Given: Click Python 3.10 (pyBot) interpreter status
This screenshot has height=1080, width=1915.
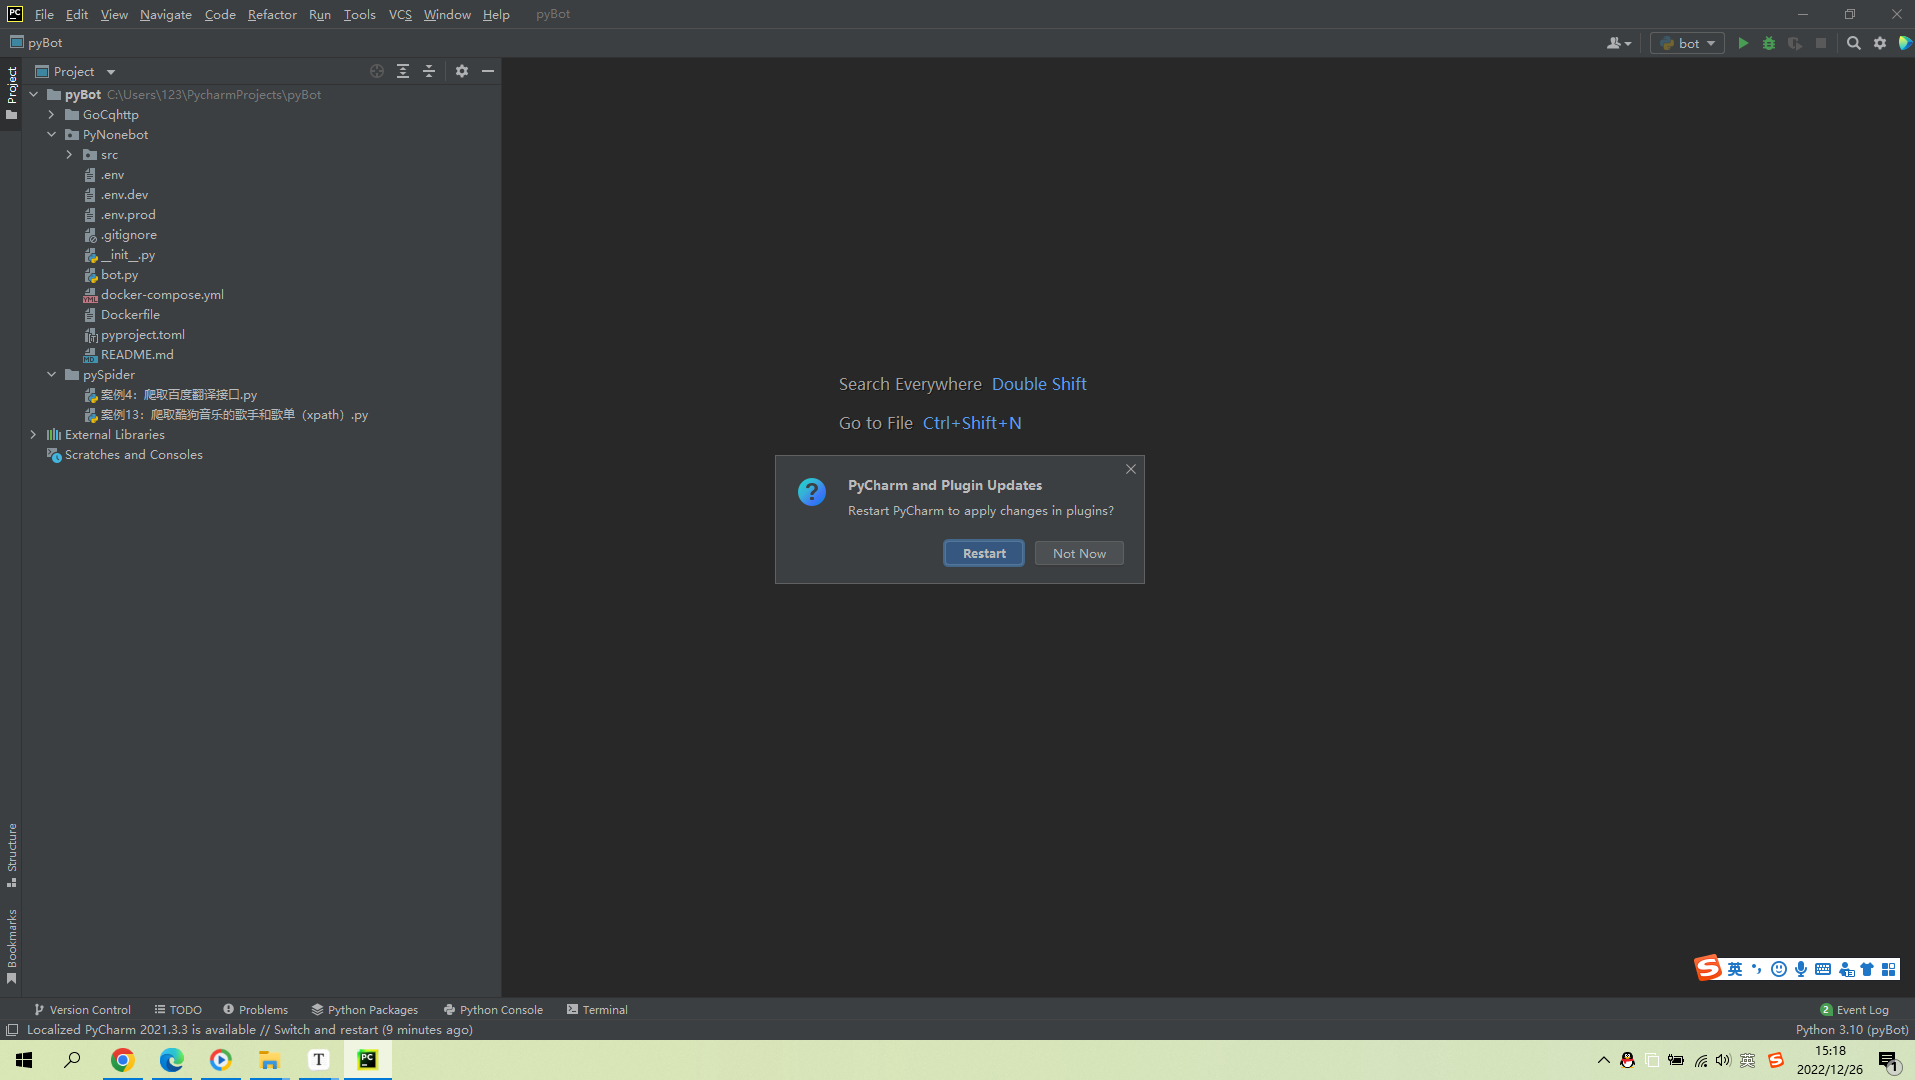Looking at the screenshot, I should (1851, 1030).
